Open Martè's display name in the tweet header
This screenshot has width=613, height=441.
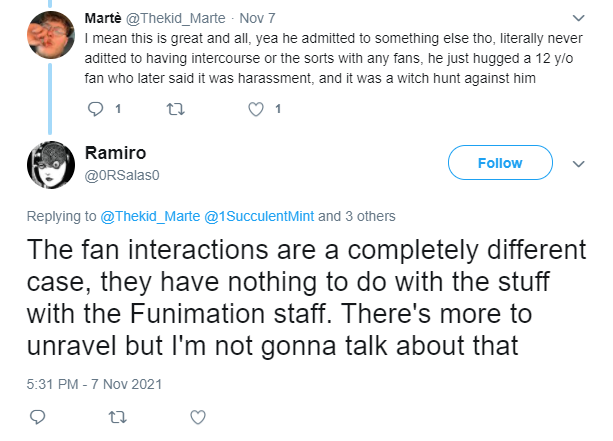103,18
